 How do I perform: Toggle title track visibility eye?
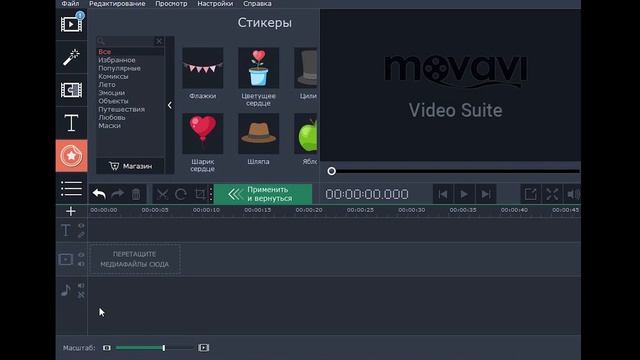coord(81,226)
